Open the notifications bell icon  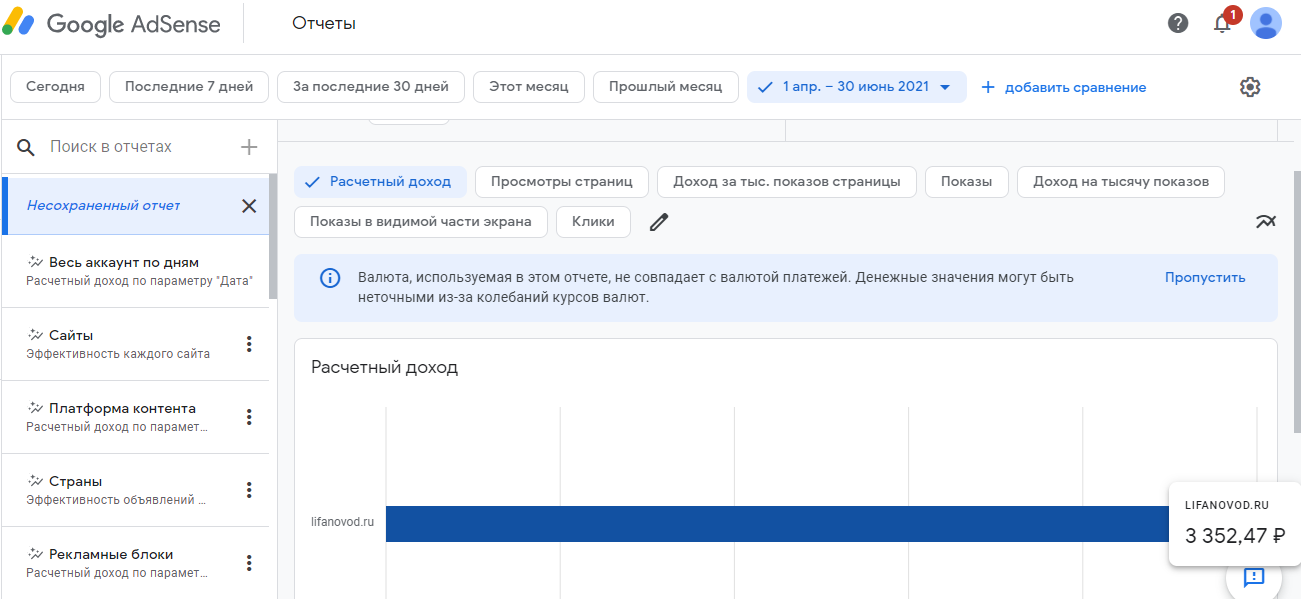coord(1222,23)
